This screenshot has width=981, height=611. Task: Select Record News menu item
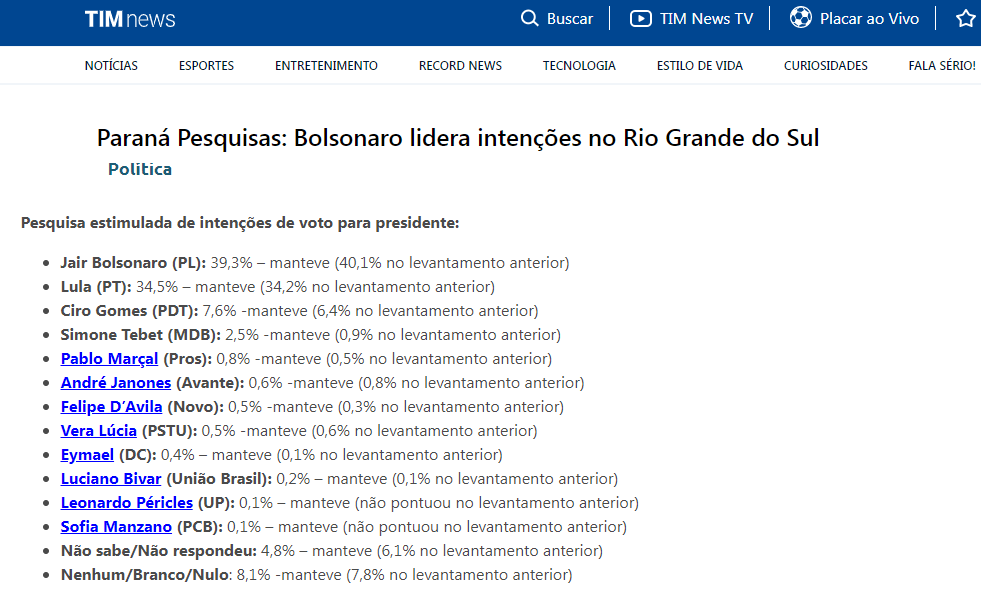point(460,66)
